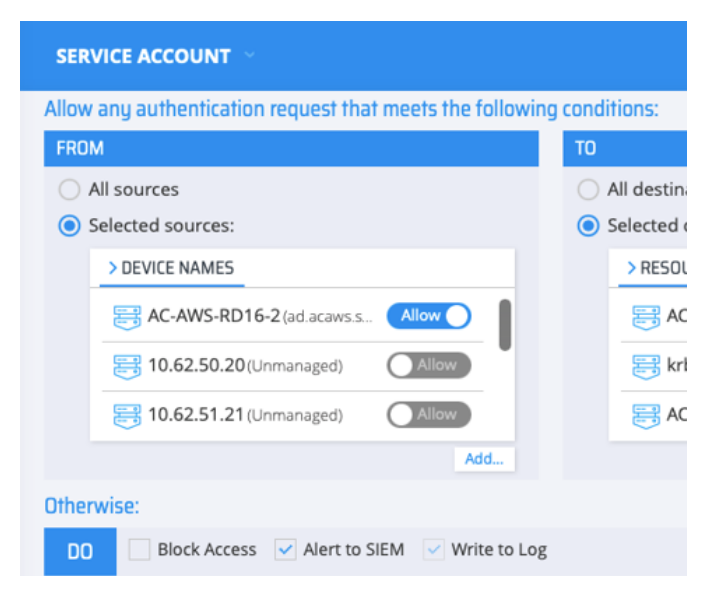Click the Add... button under device list
The image size is (706, 604).
click(x=484, y=459)
